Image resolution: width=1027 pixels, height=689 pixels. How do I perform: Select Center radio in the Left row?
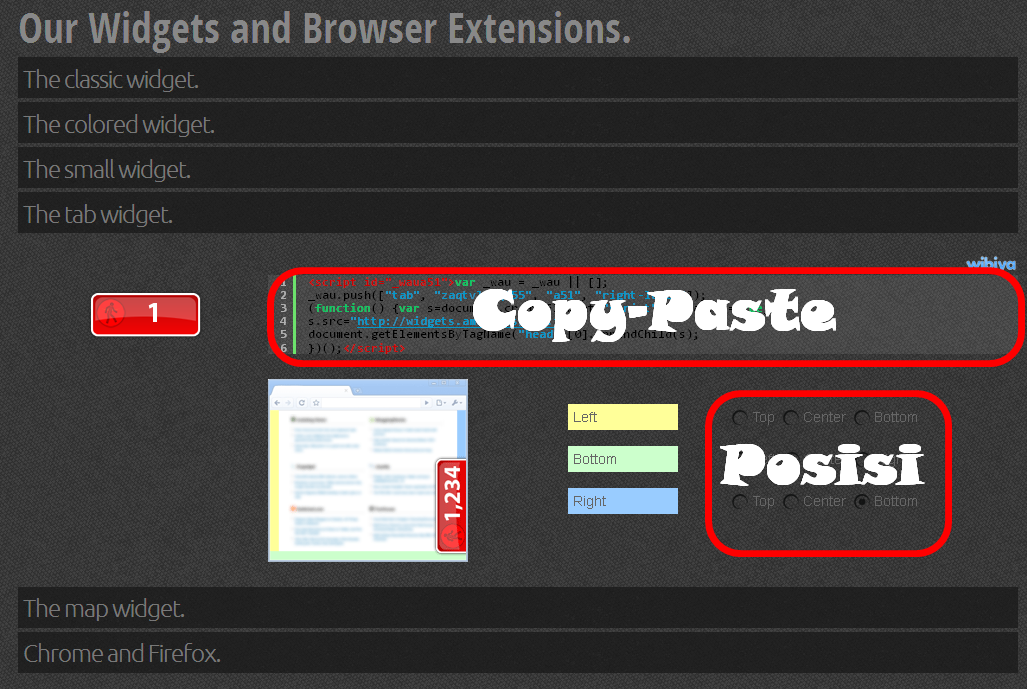[791, 417]
